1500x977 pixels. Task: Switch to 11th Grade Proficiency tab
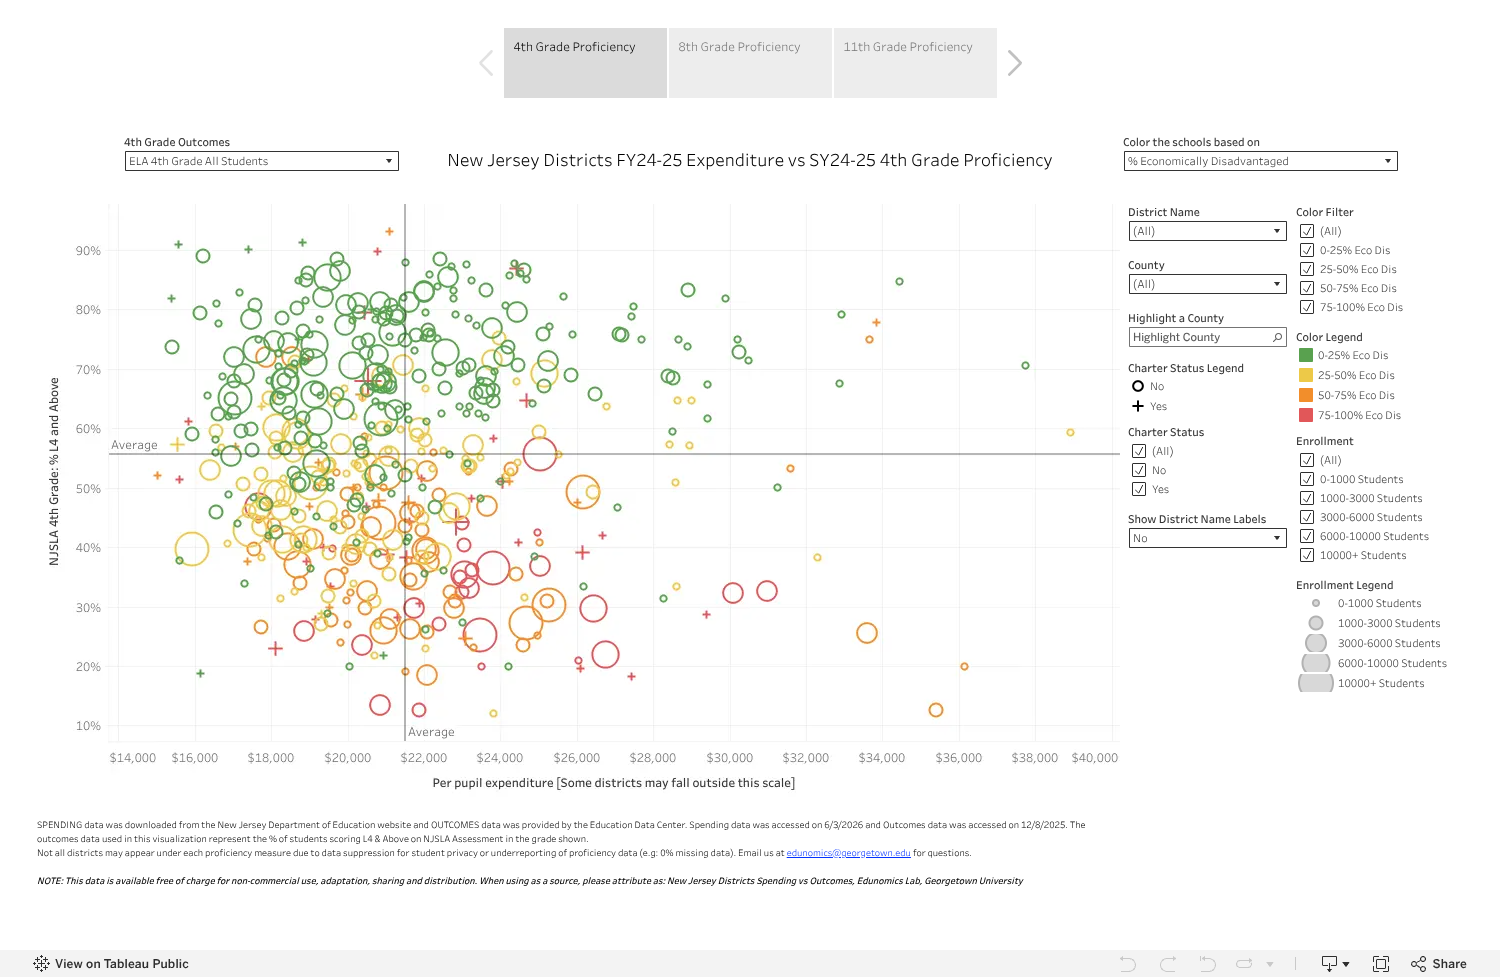915,63
